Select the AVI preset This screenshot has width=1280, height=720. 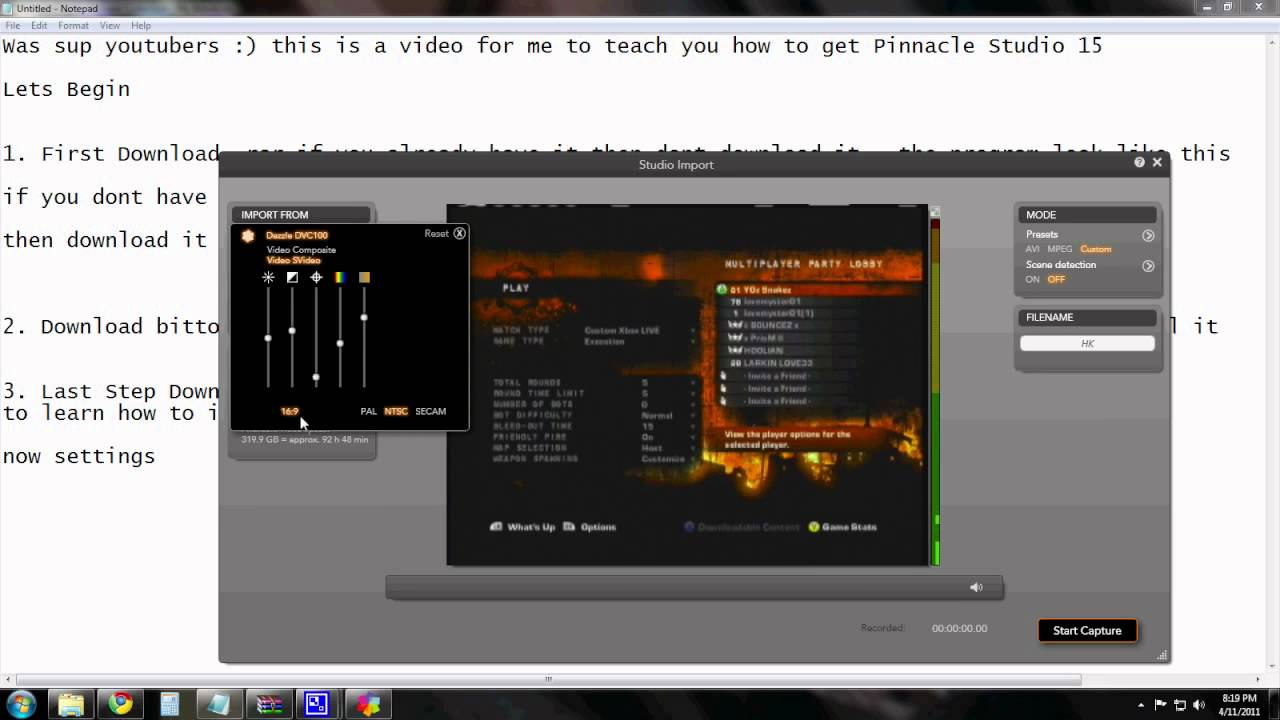[1033, 249]
